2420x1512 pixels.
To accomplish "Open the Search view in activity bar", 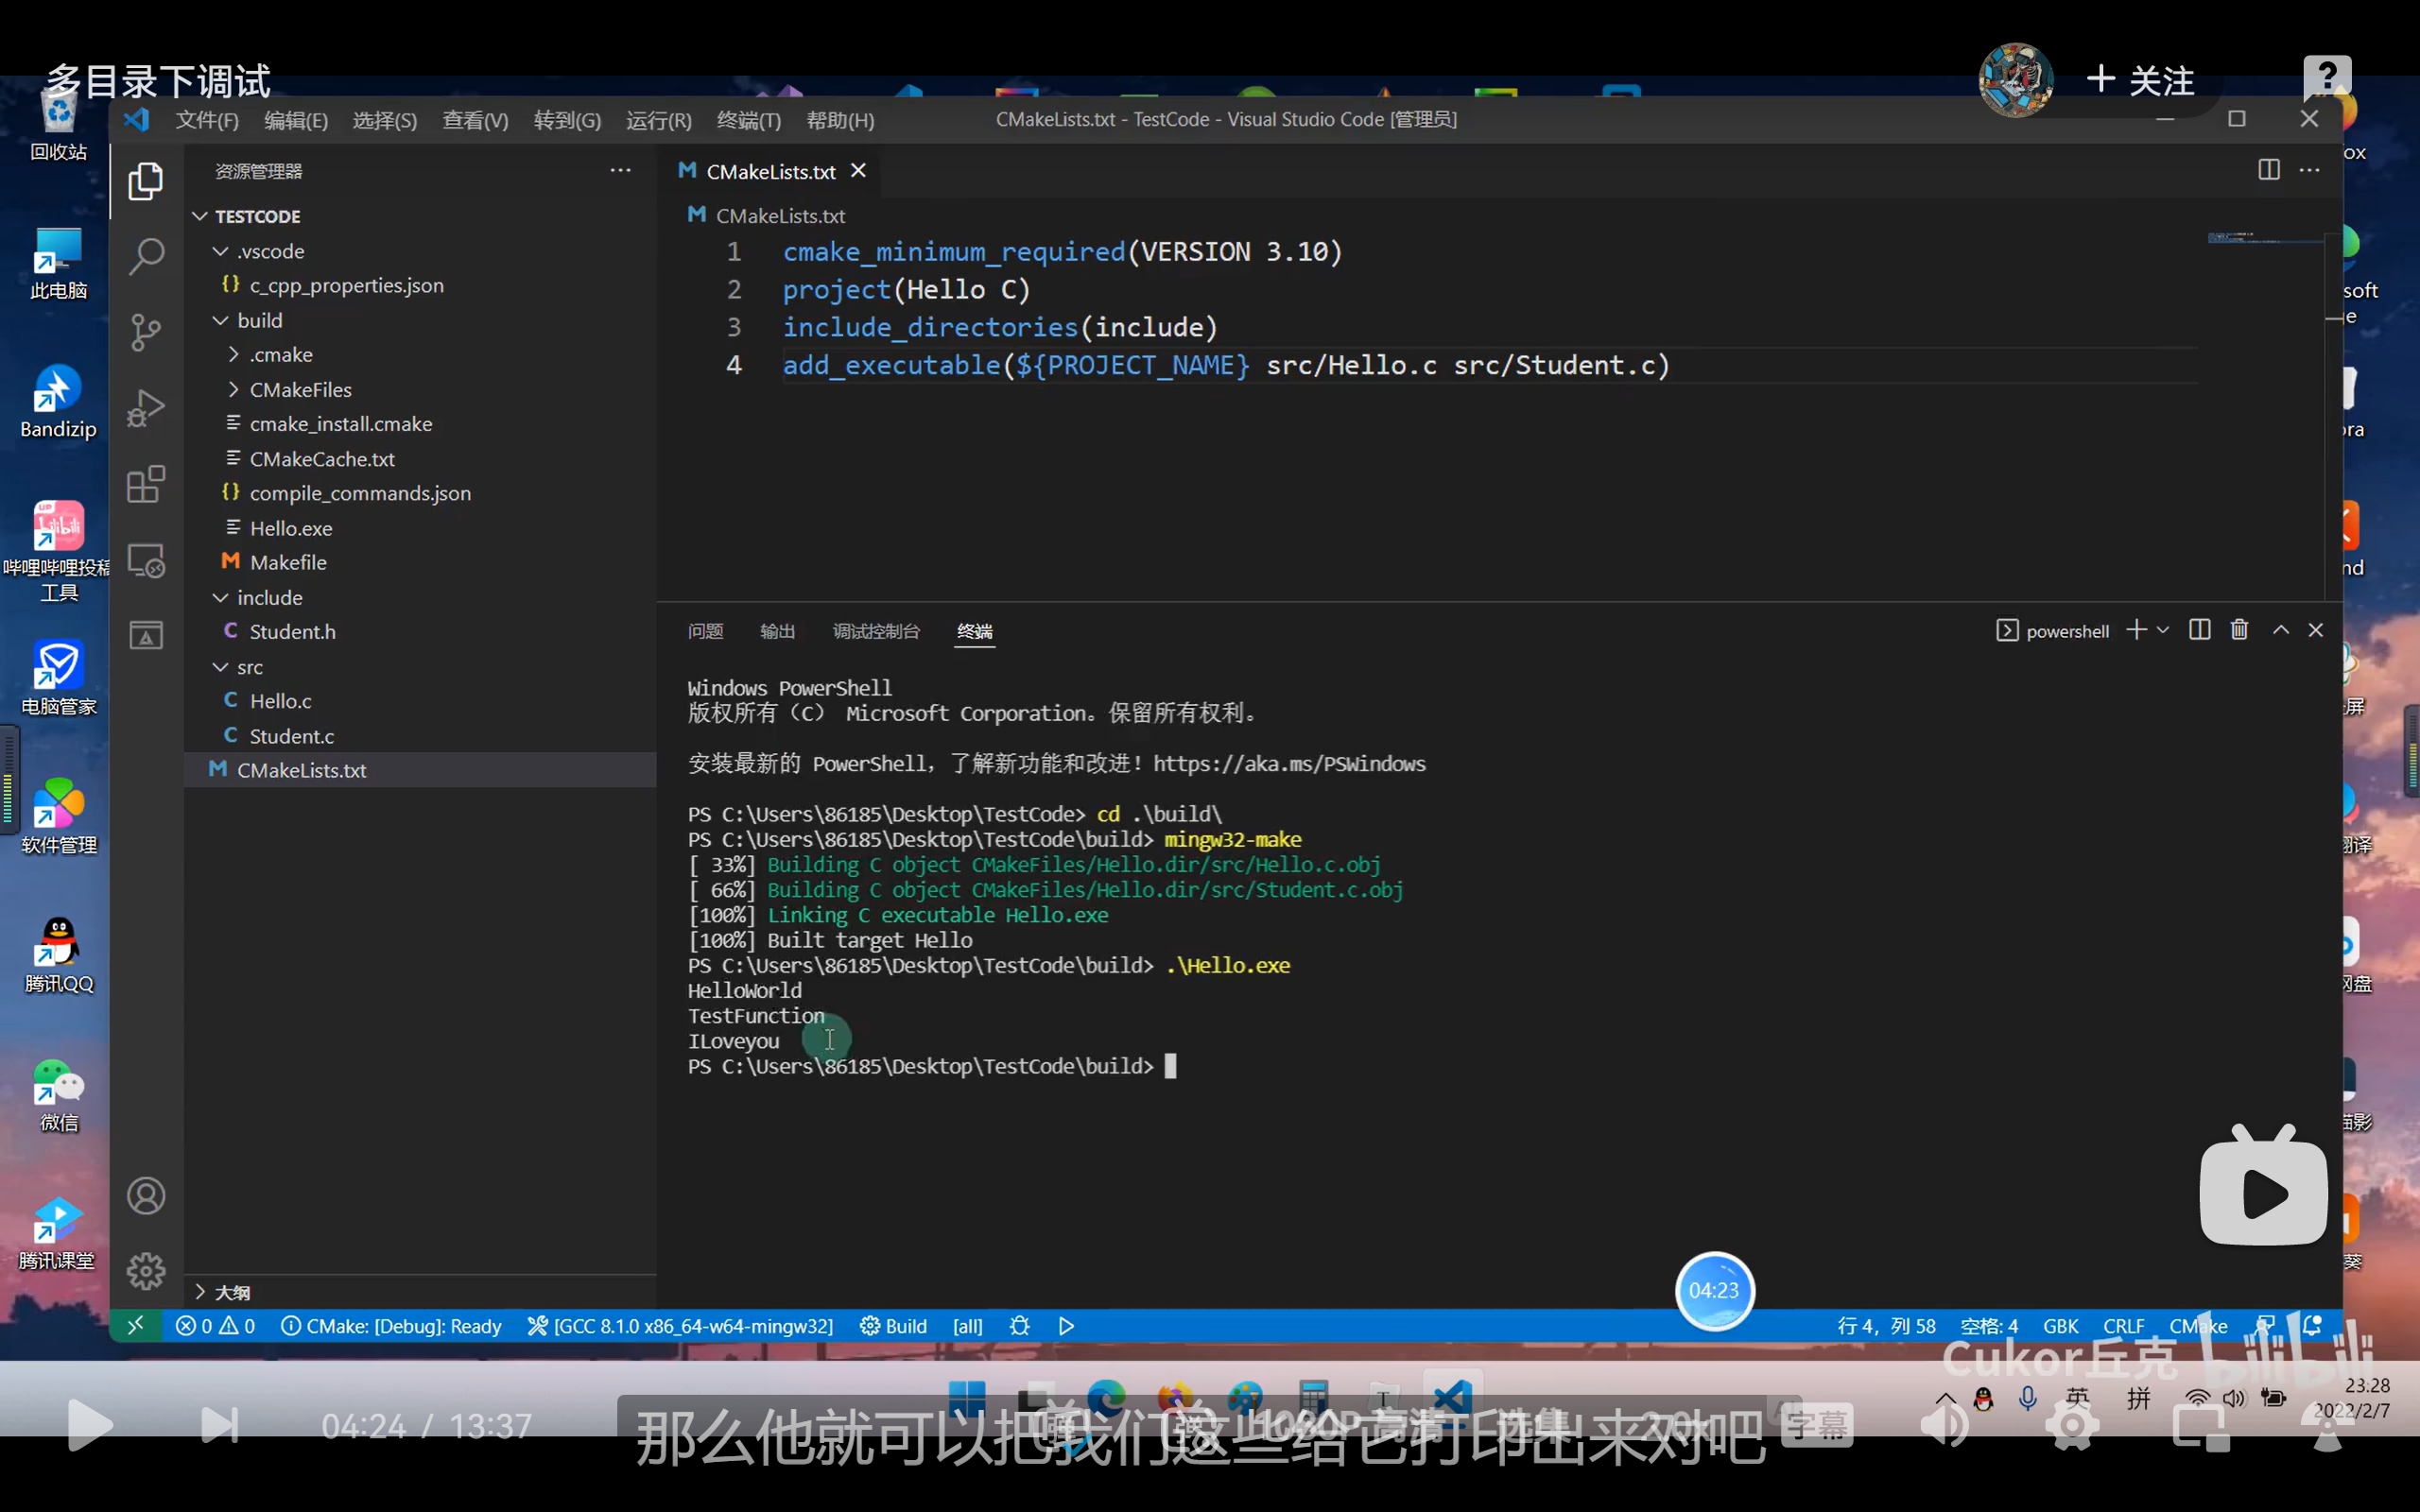I will (x=146, y=256).
